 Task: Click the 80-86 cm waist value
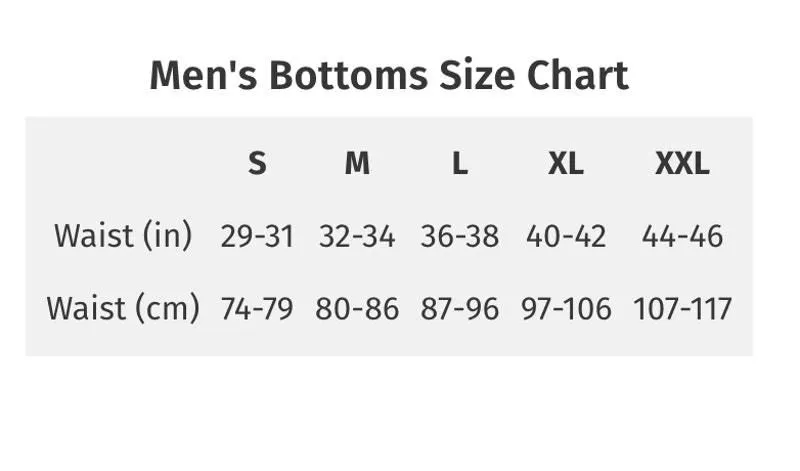[357, 309]
